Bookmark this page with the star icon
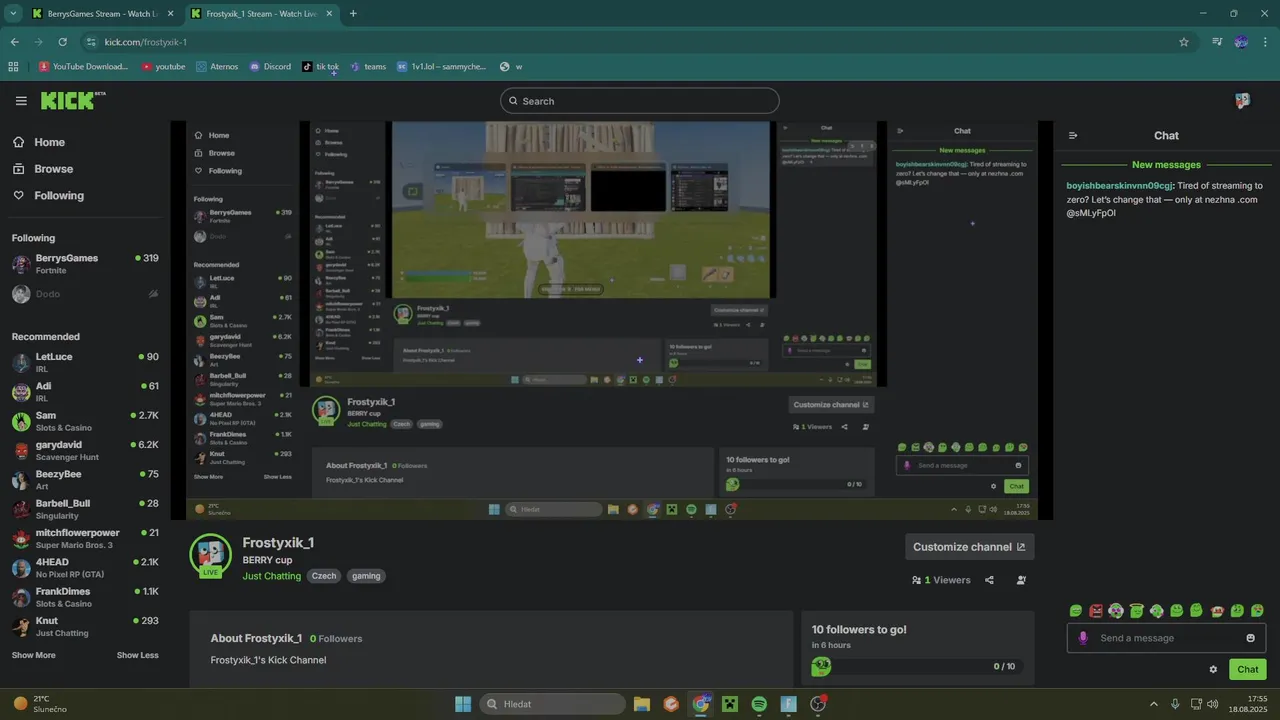The height and width of the screenshot is (720, 1280). (1184, 42)
